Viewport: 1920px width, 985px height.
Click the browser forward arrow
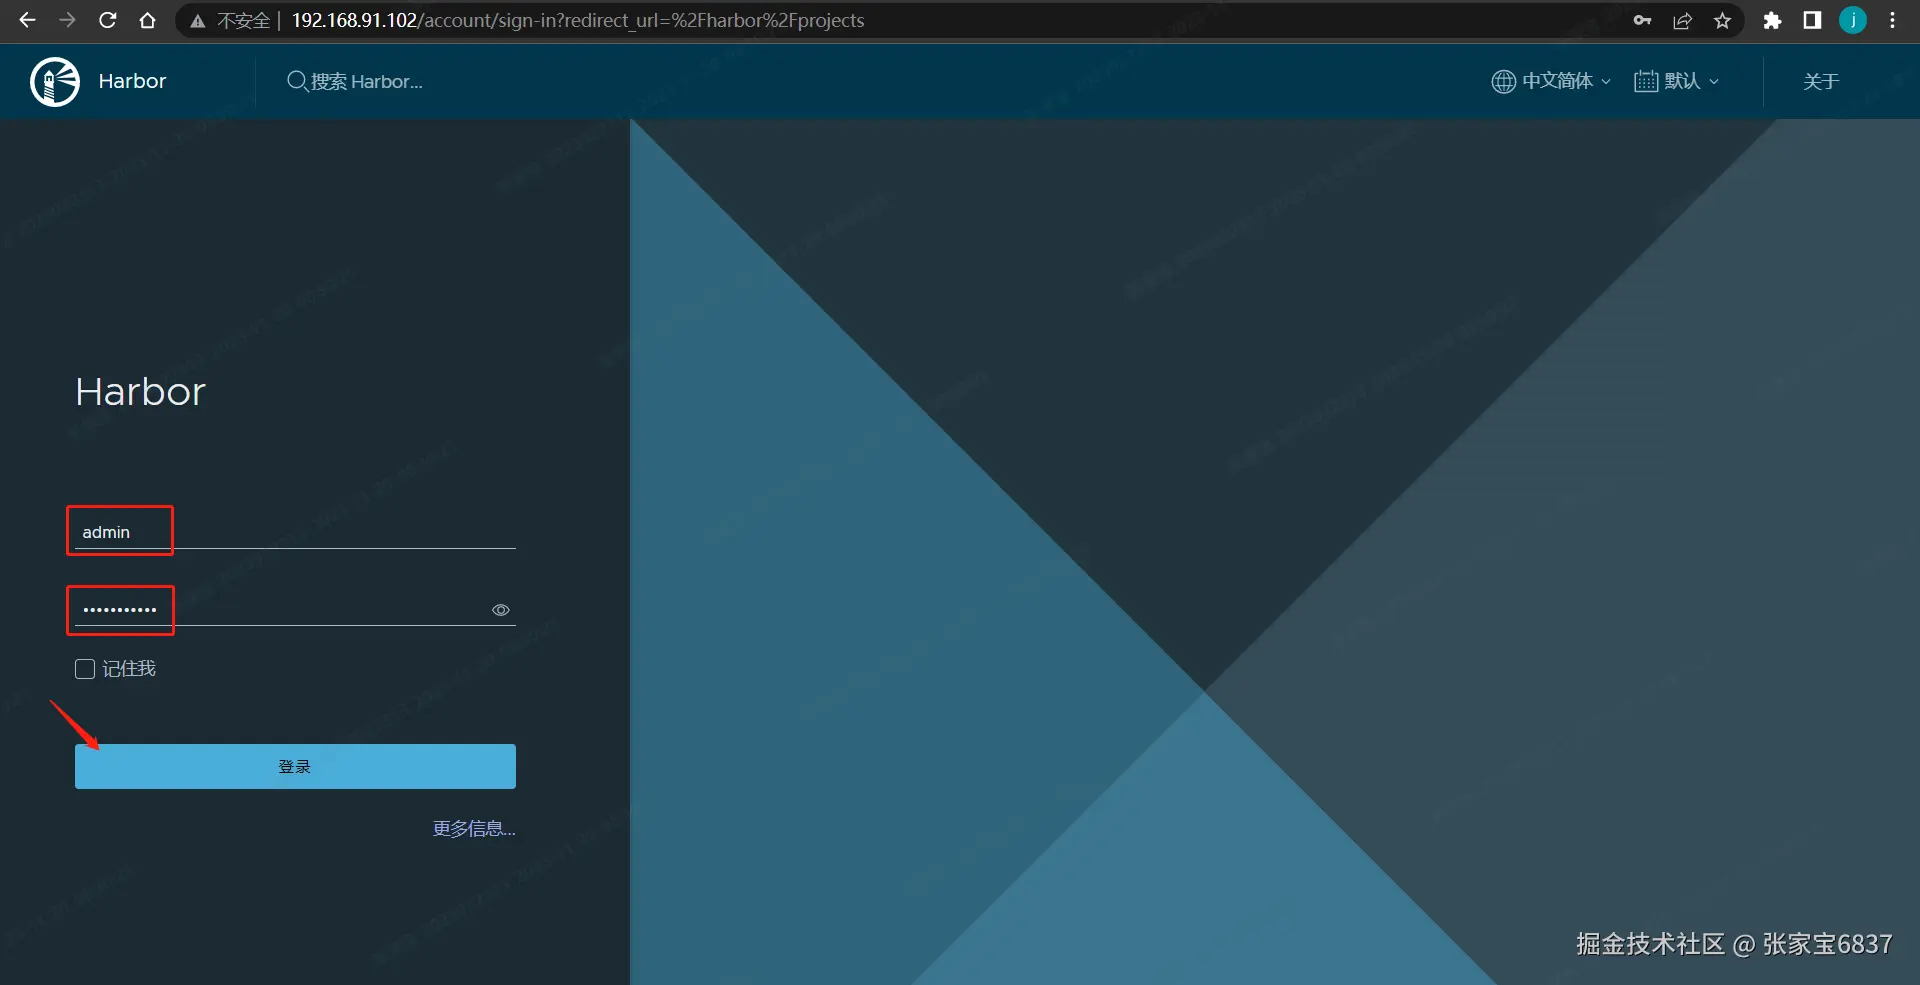67,20
